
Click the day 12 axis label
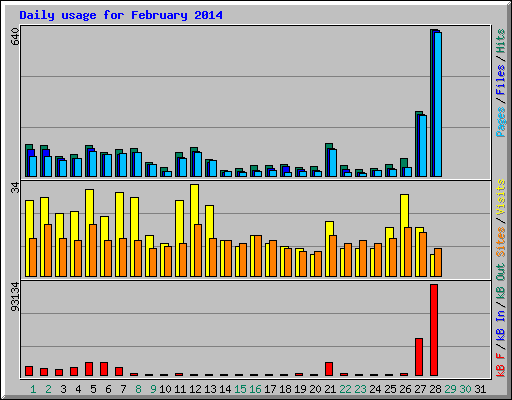pos(195,389)
